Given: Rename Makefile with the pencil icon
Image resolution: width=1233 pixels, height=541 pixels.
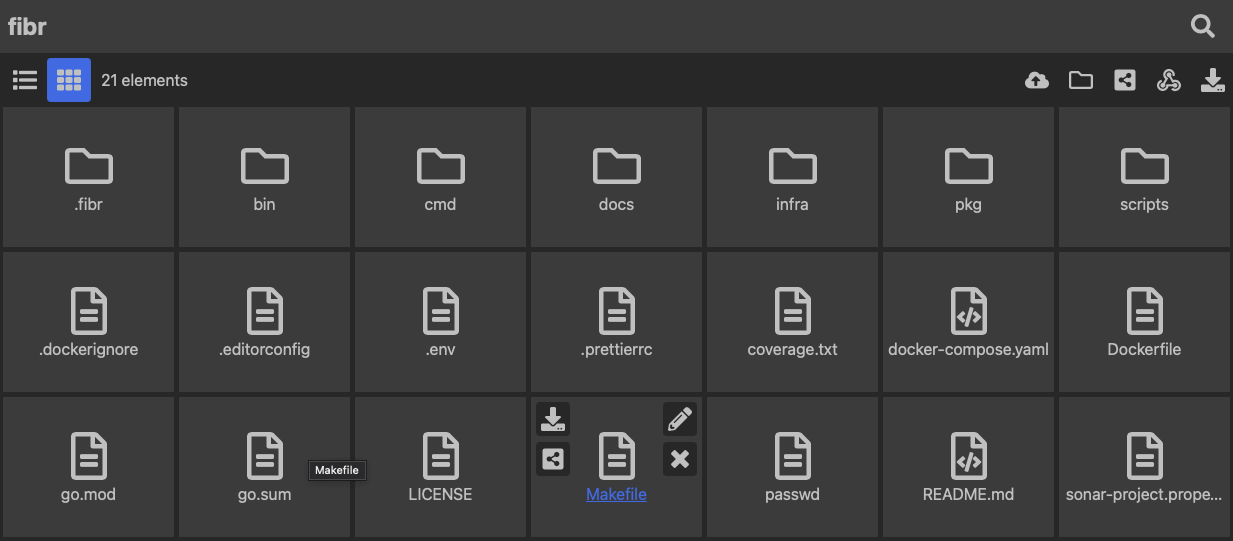Looking at the screenshot, I should 679,419.
